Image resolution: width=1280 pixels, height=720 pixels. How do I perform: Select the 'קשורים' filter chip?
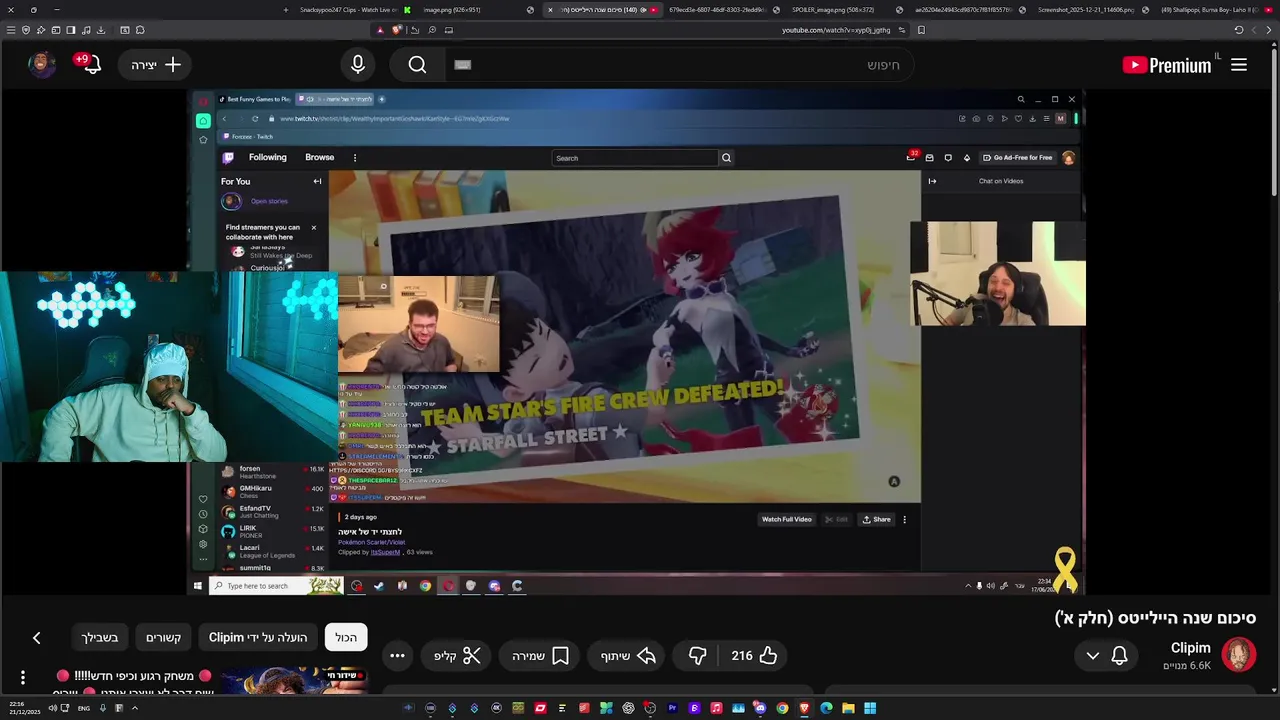[x=164, y=638]
